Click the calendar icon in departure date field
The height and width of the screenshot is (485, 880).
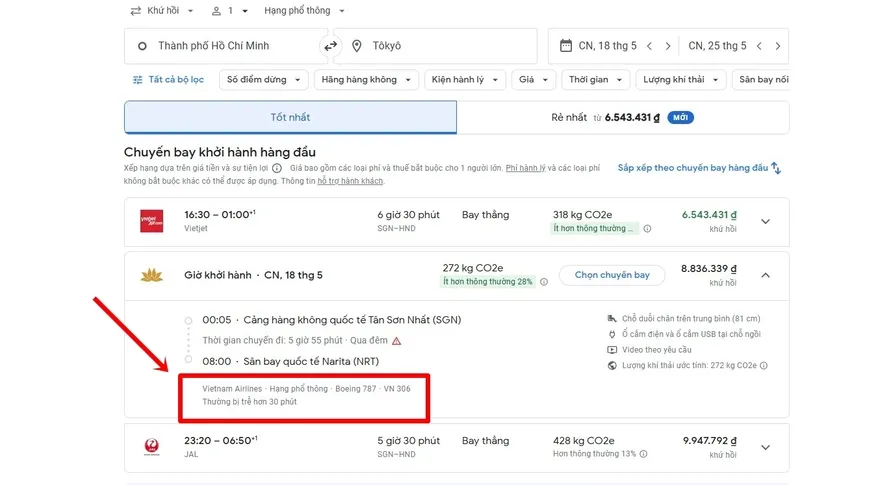(x=565, y=46)
